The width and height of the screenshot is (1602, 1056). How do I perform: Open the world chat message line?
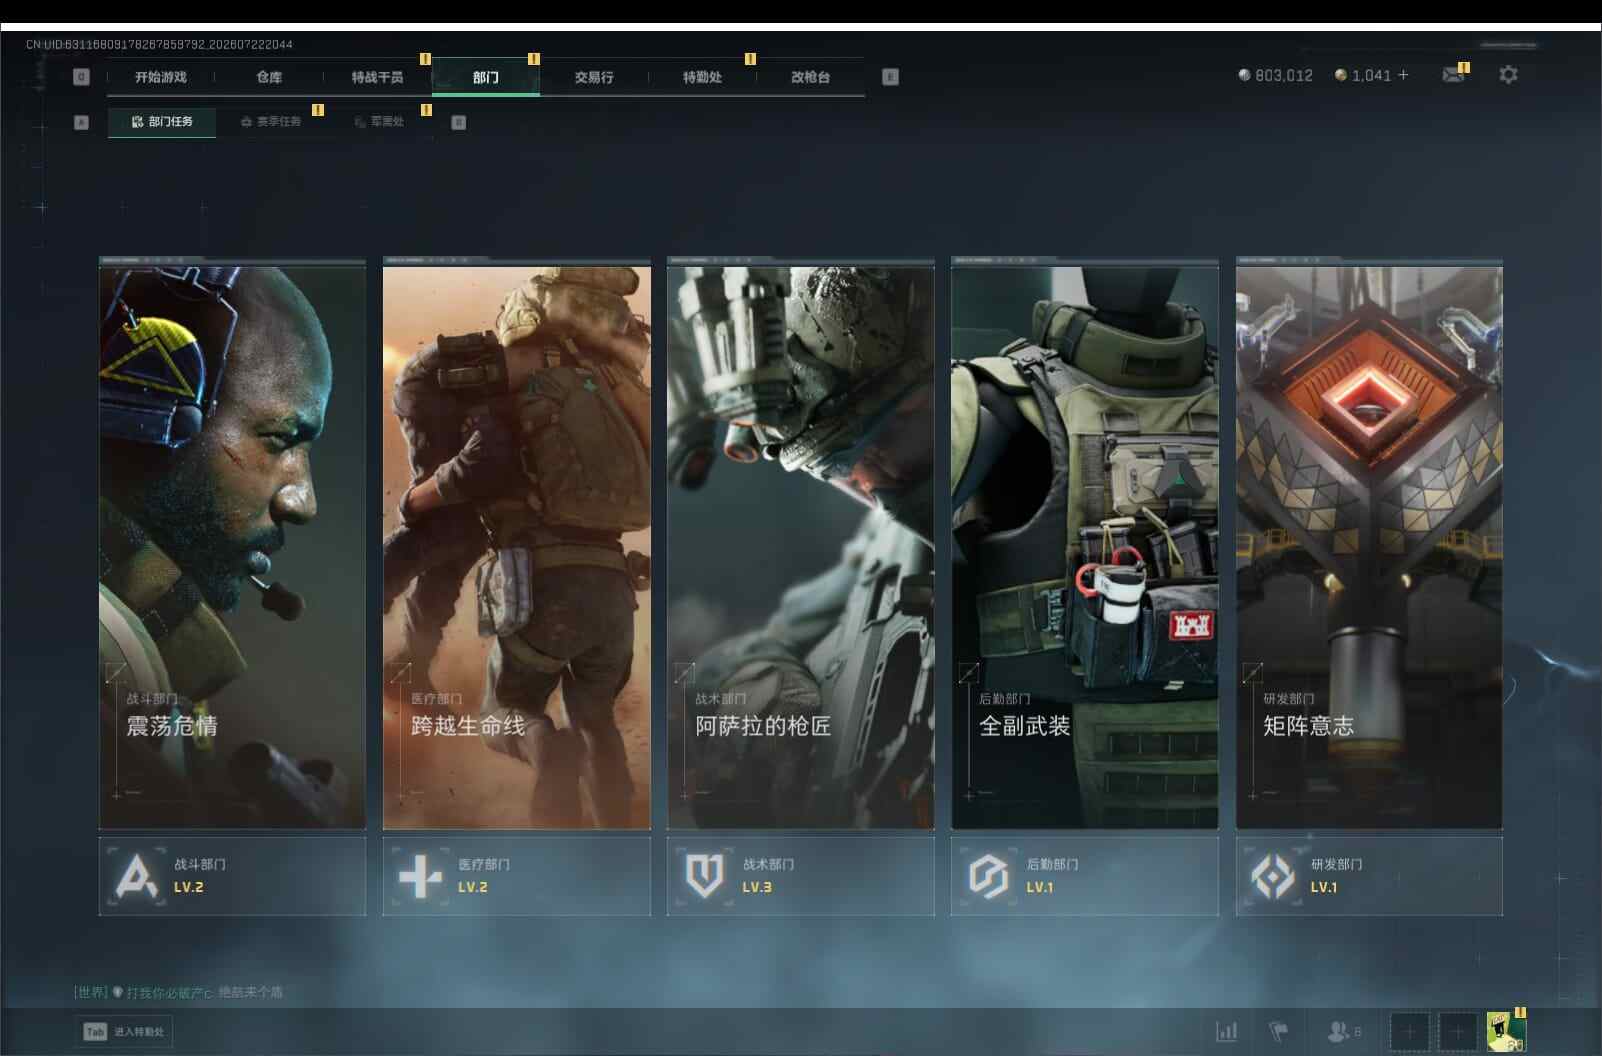point(178,992)
